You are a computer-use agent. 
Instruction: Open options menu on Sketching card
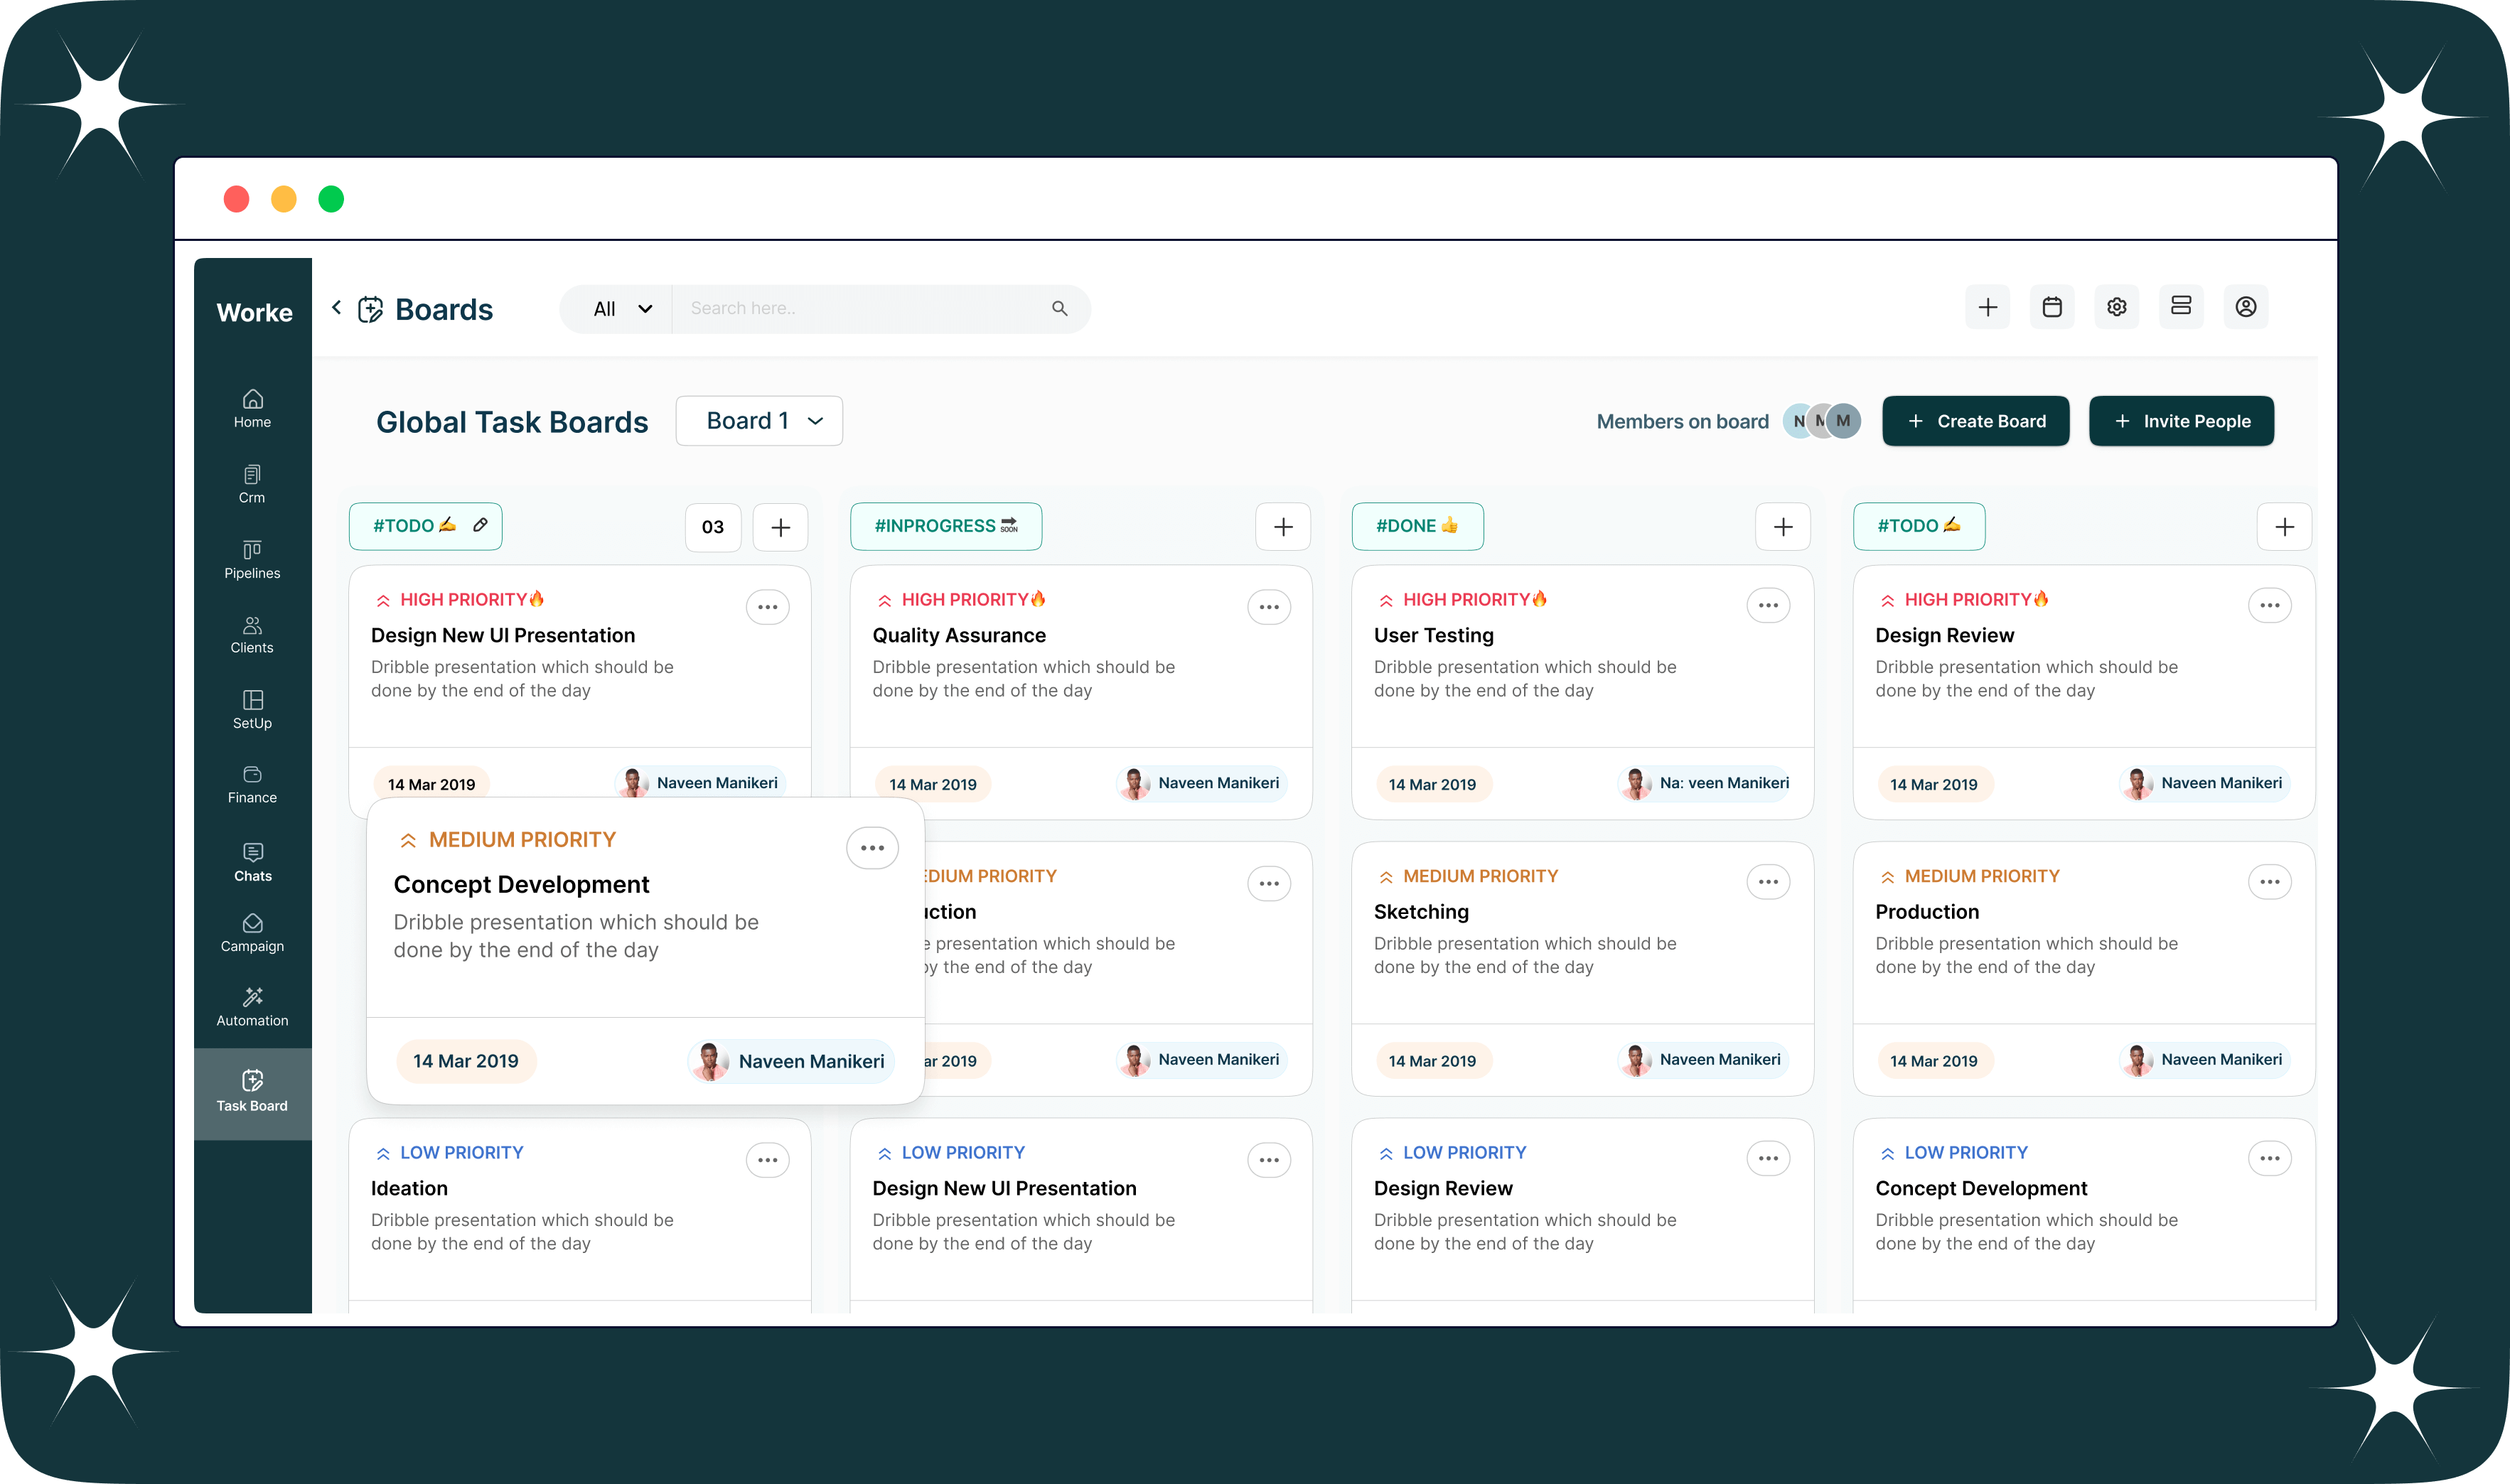[x=1768, y=882]
